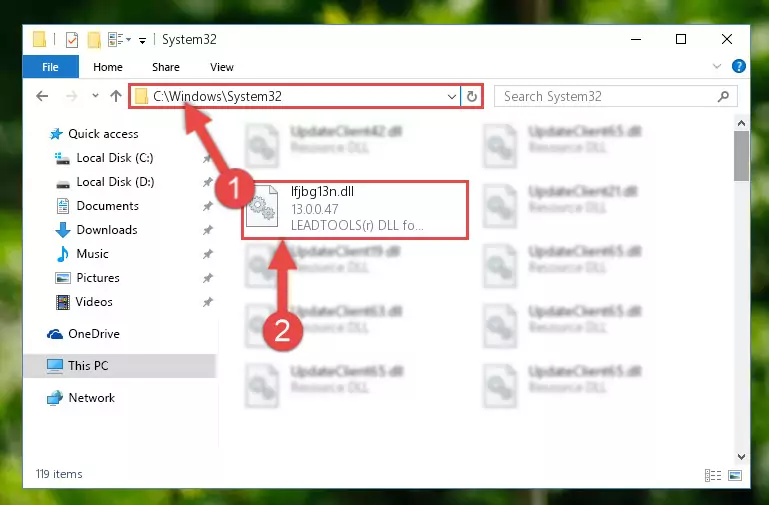The height and width of the screenshot is (505, 769).
Task: Click the New Folder icon in title bar
Action: pos(94,40)
